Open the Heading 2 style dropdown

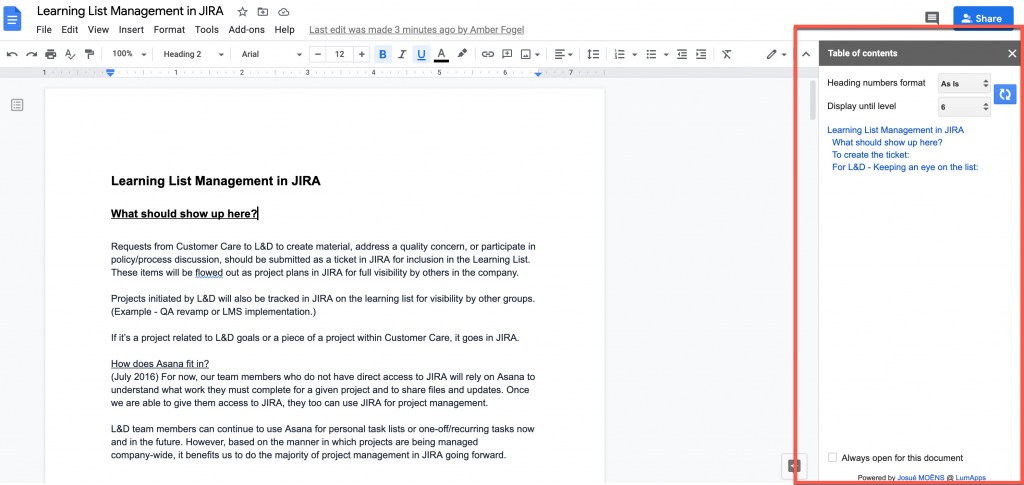[x=193, y=54]
